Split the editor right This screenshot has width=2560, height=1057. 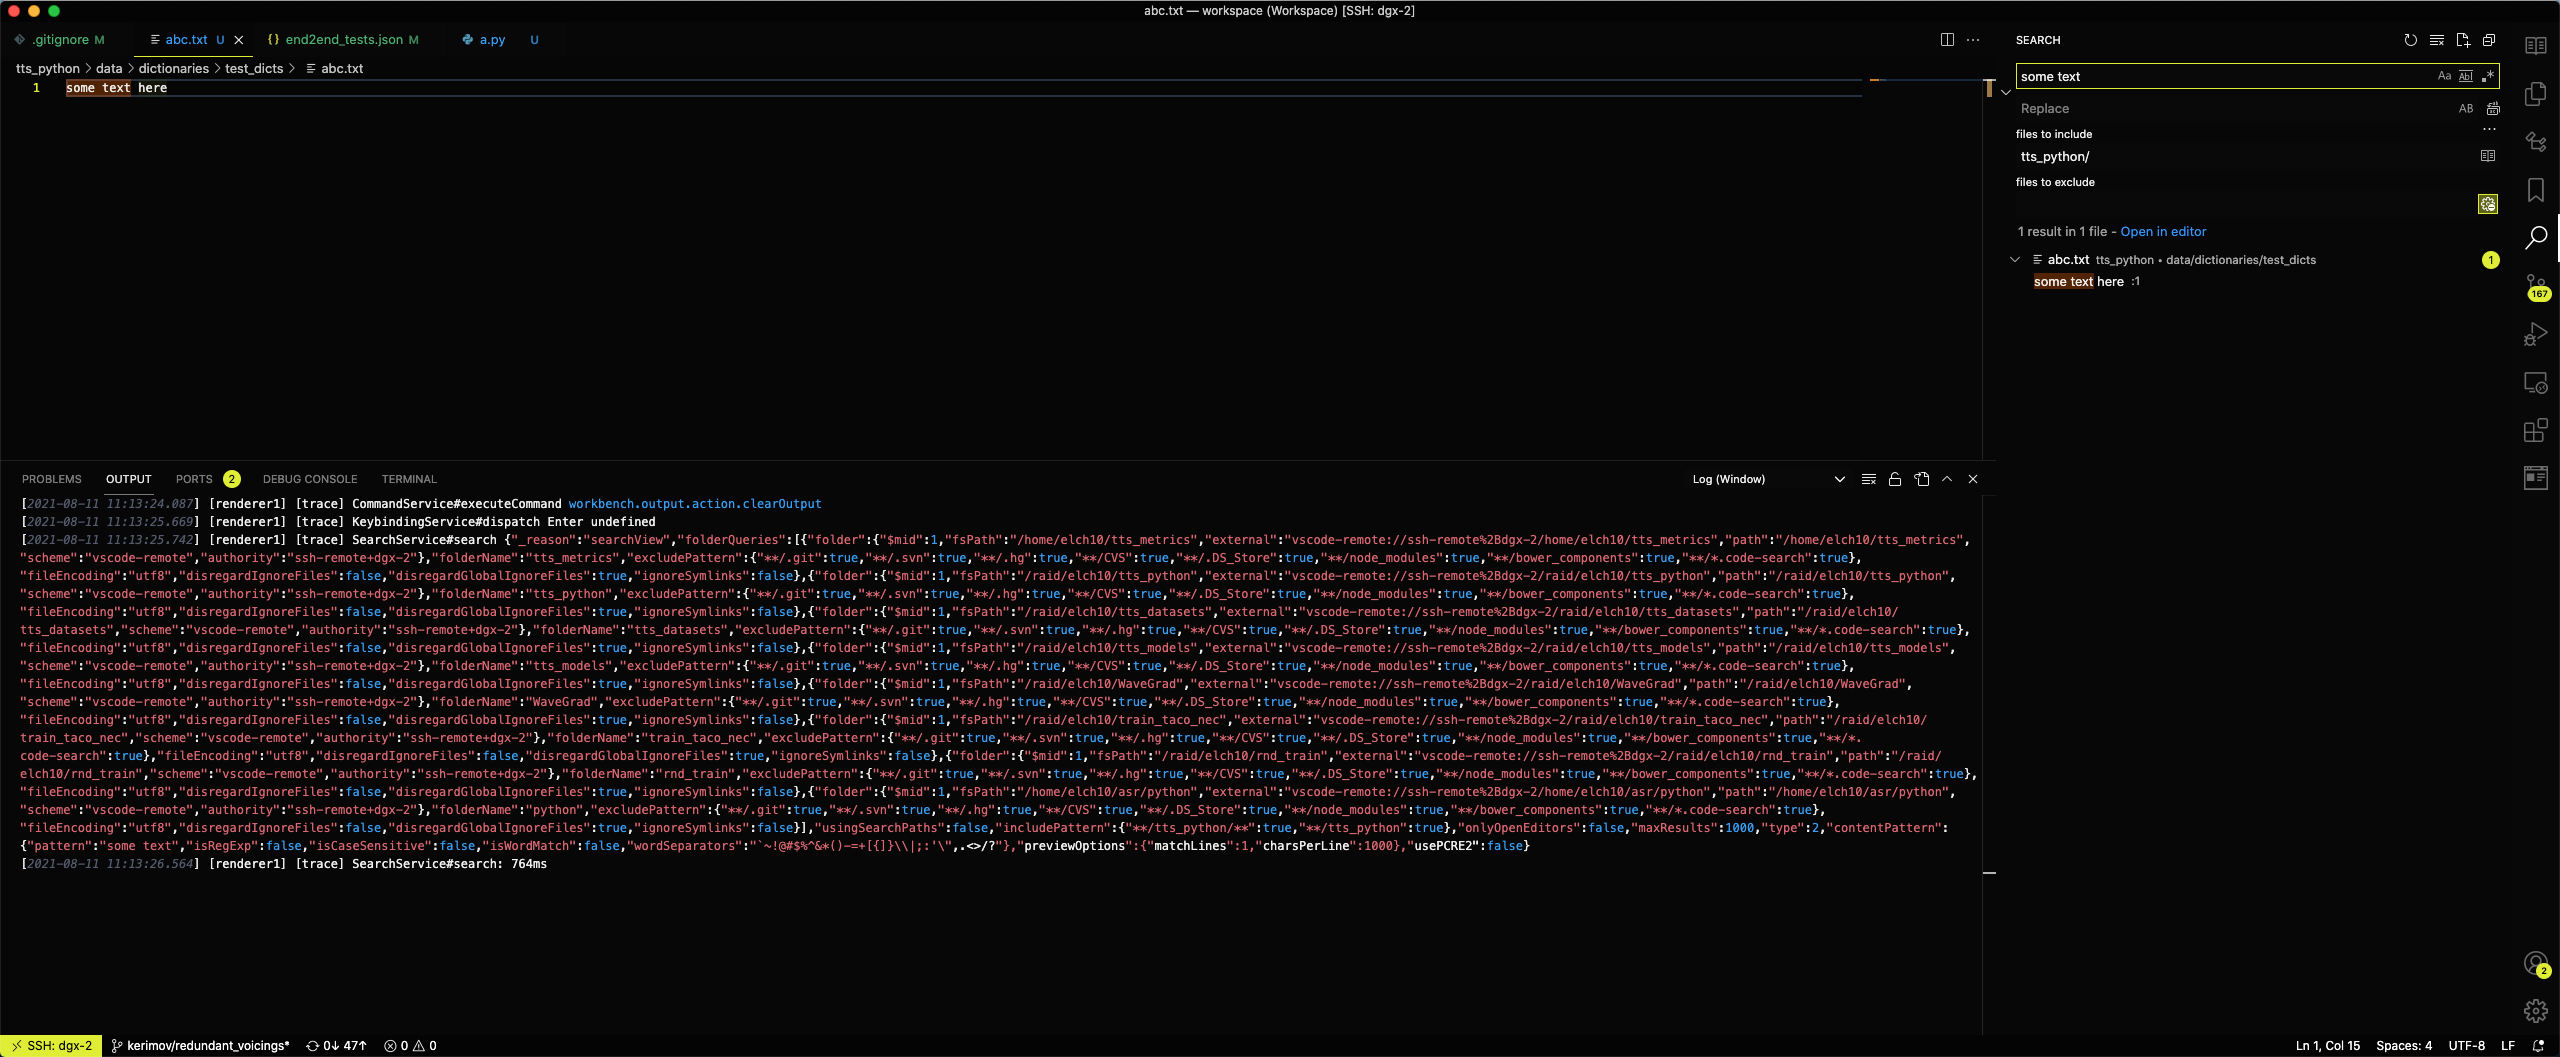[x=1947, y=40]
